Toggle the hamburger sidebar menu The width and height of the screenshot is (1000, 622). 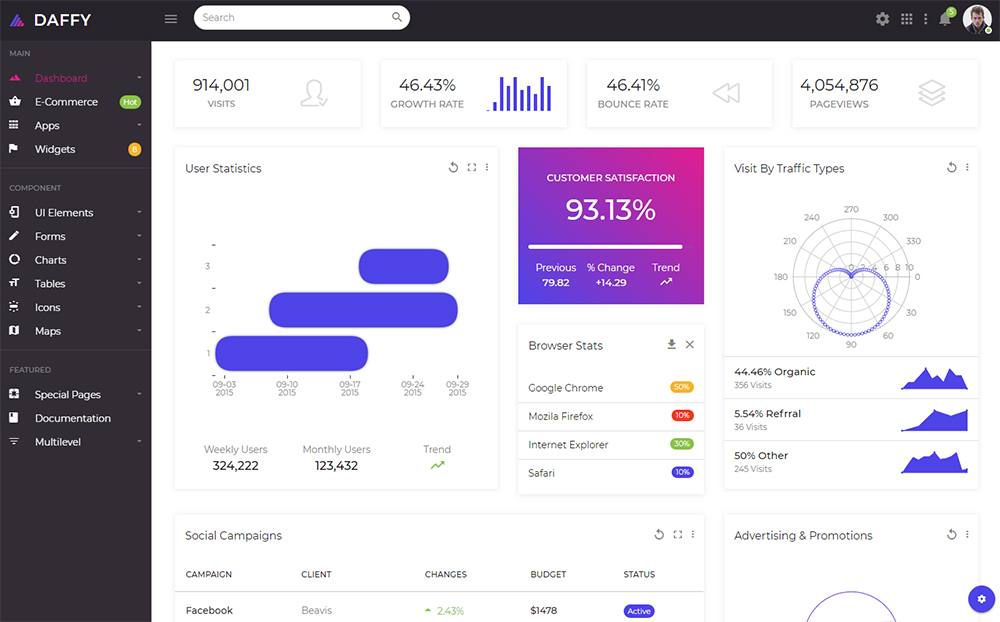pyautogui.click(x=170, y=19)
